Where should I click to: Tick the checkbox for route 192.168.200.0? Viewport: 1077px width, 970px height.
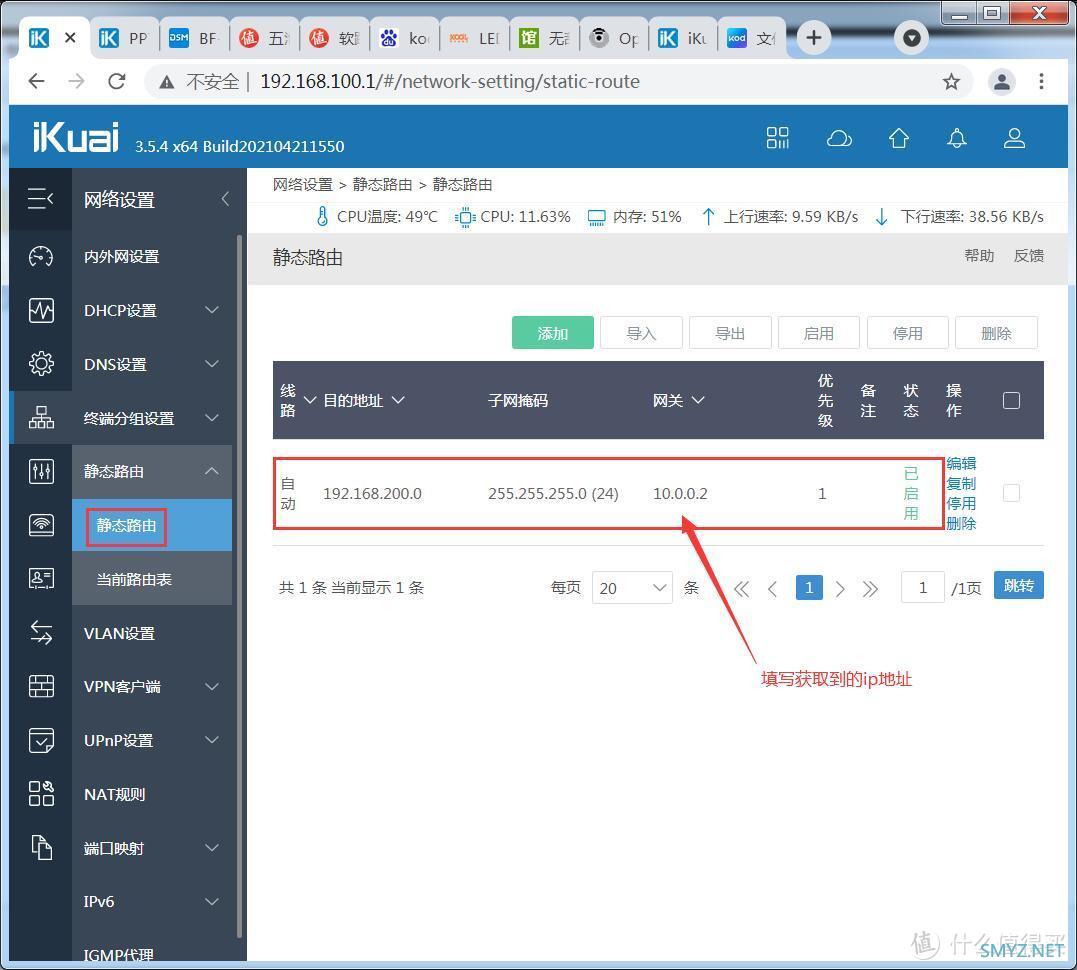point(1011,493)
